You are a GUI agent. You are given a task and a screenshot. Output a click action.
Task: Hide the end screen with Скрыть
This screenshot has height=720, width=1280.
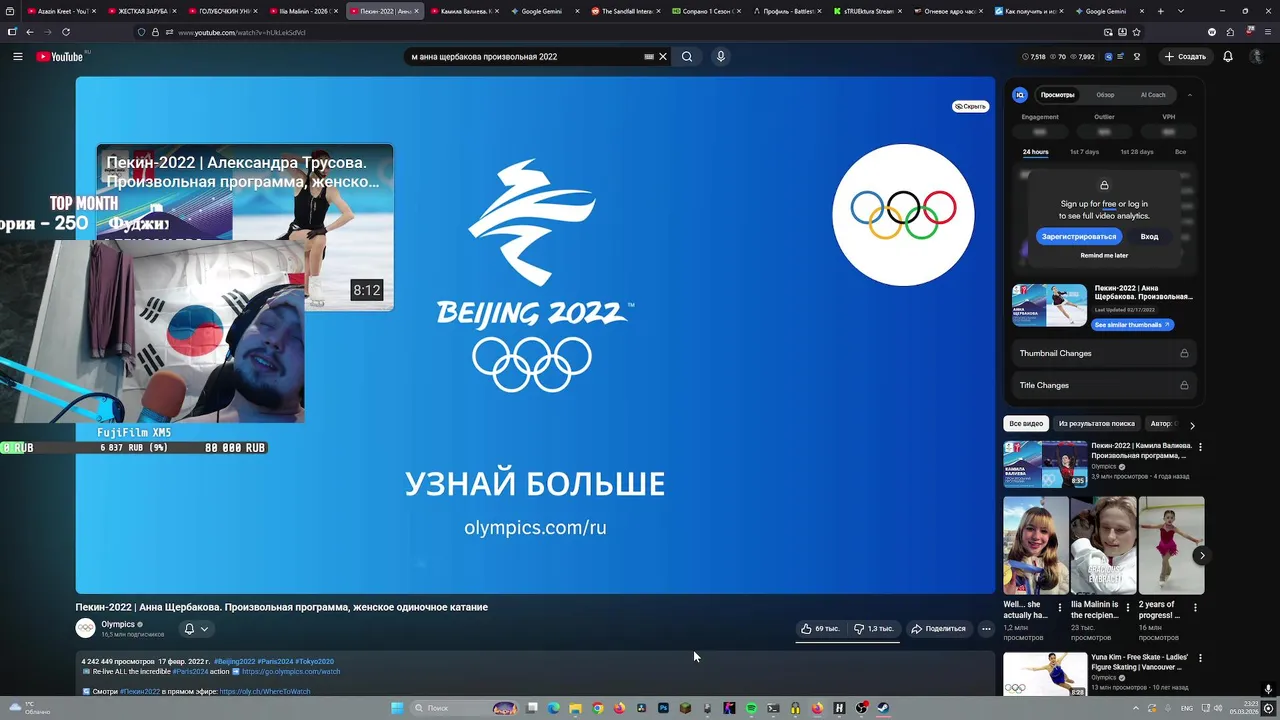(970, 106)
